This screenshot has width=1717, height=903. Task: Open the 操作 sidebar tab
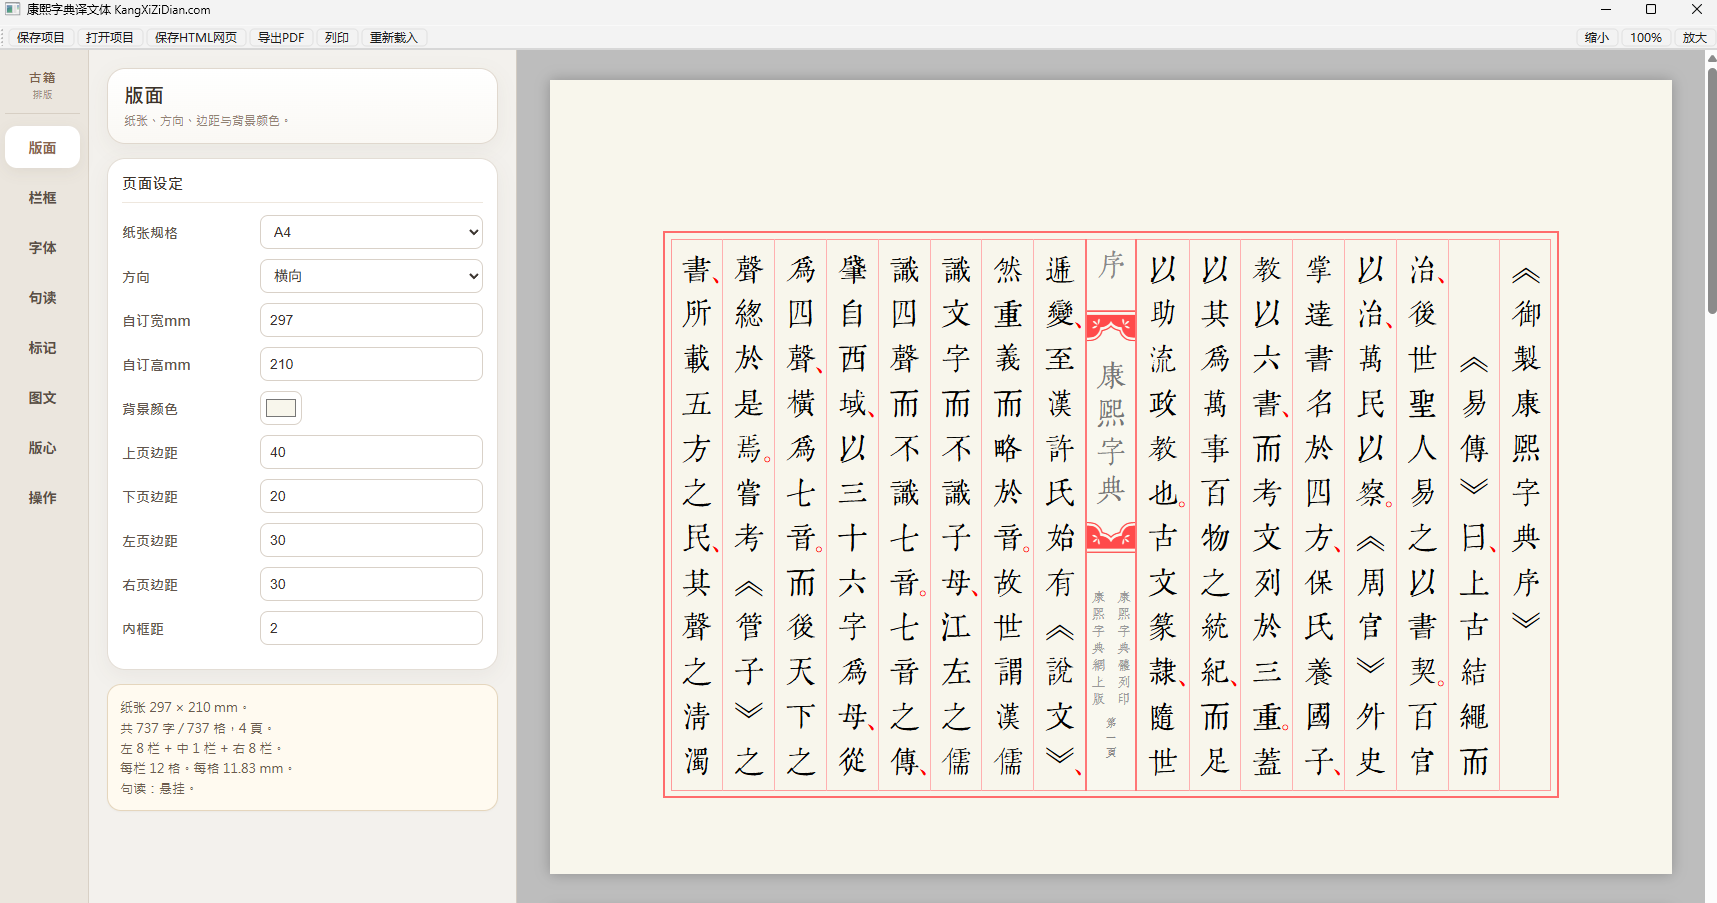coord(42,498)
